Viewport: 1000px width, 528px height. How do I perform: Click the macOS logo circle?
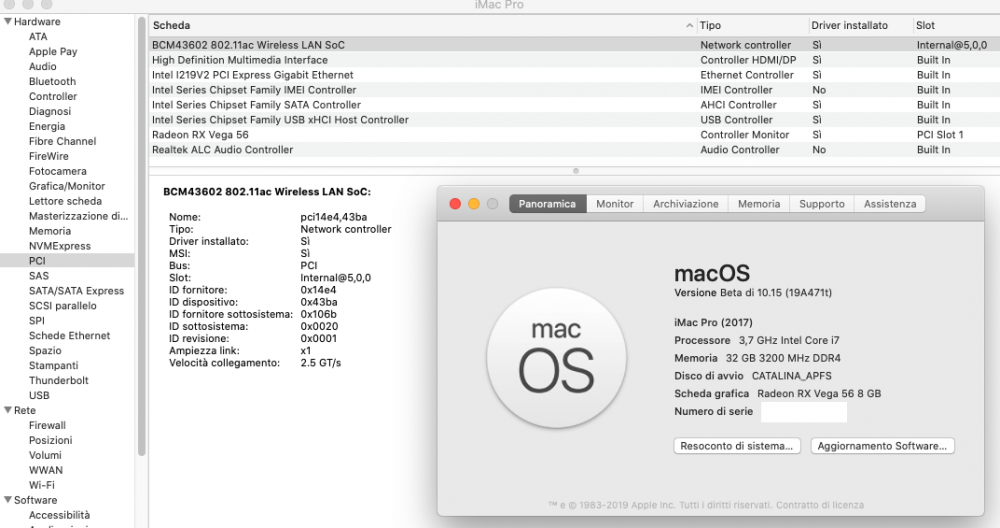click(556, 358)
